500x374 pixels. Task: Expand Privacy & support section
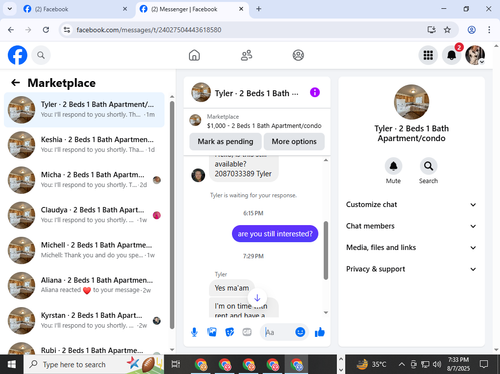click(411, 269)
